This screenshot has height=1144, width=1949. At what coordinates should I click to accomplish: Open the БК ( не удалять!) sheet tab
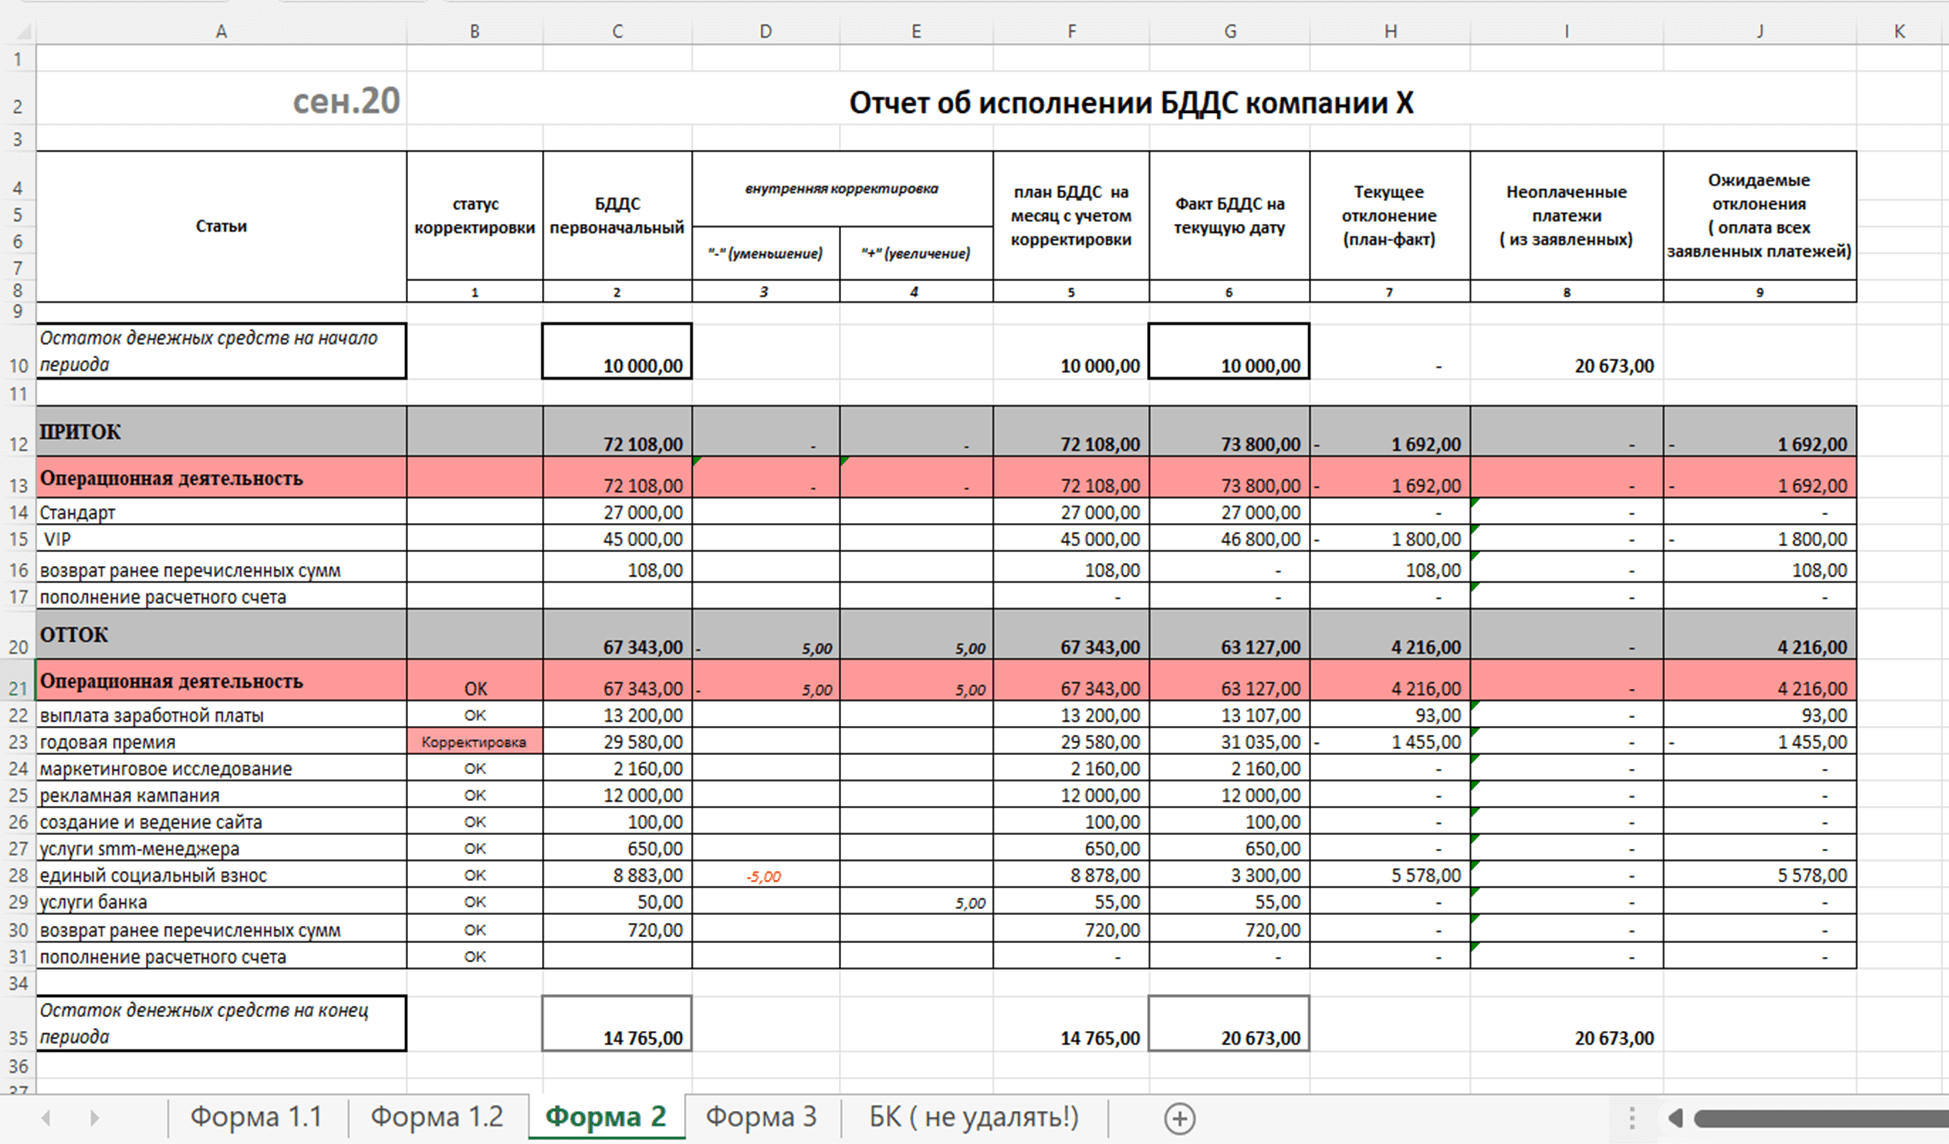coord(974,1117)
